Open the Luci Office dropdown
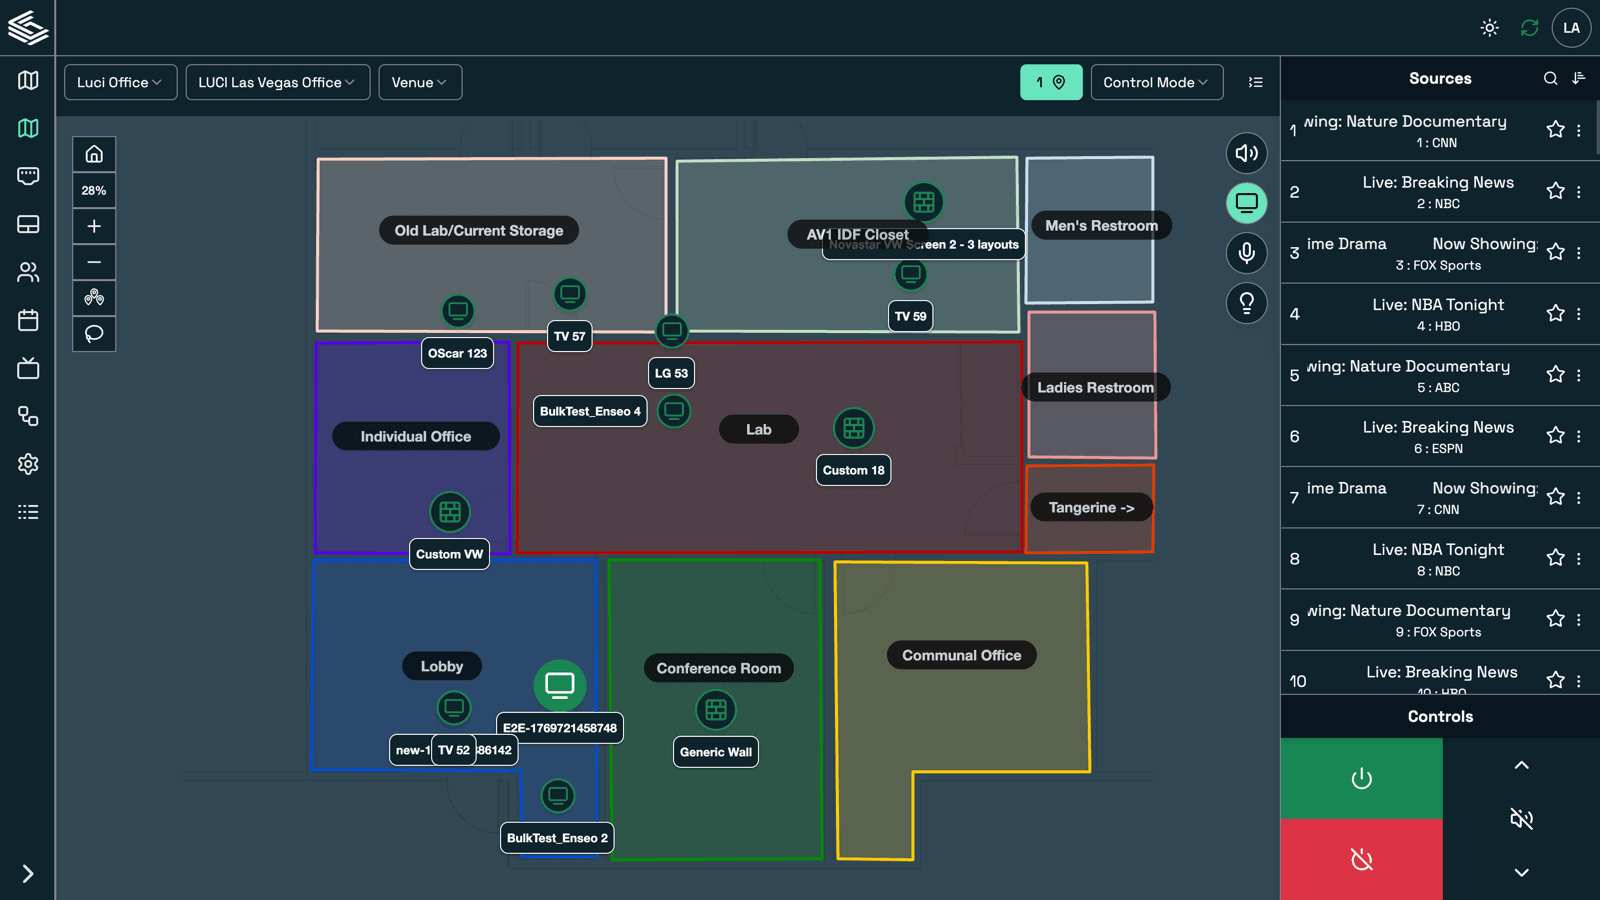The width and height of the screenshot is (1600, 900). pos(120,82)
